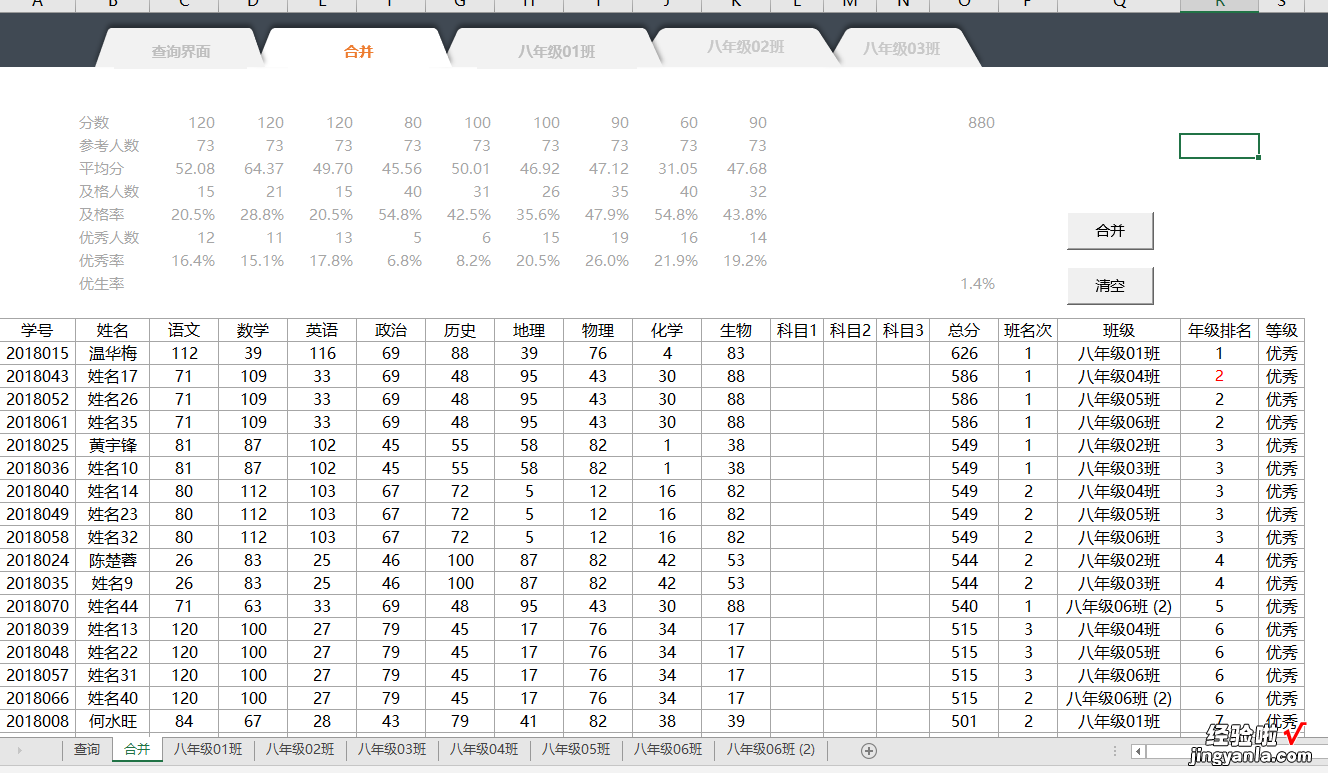Select the 合并 sheet tab at bottom
Viewport: 1328px width, 773px height.
[137, 749]
